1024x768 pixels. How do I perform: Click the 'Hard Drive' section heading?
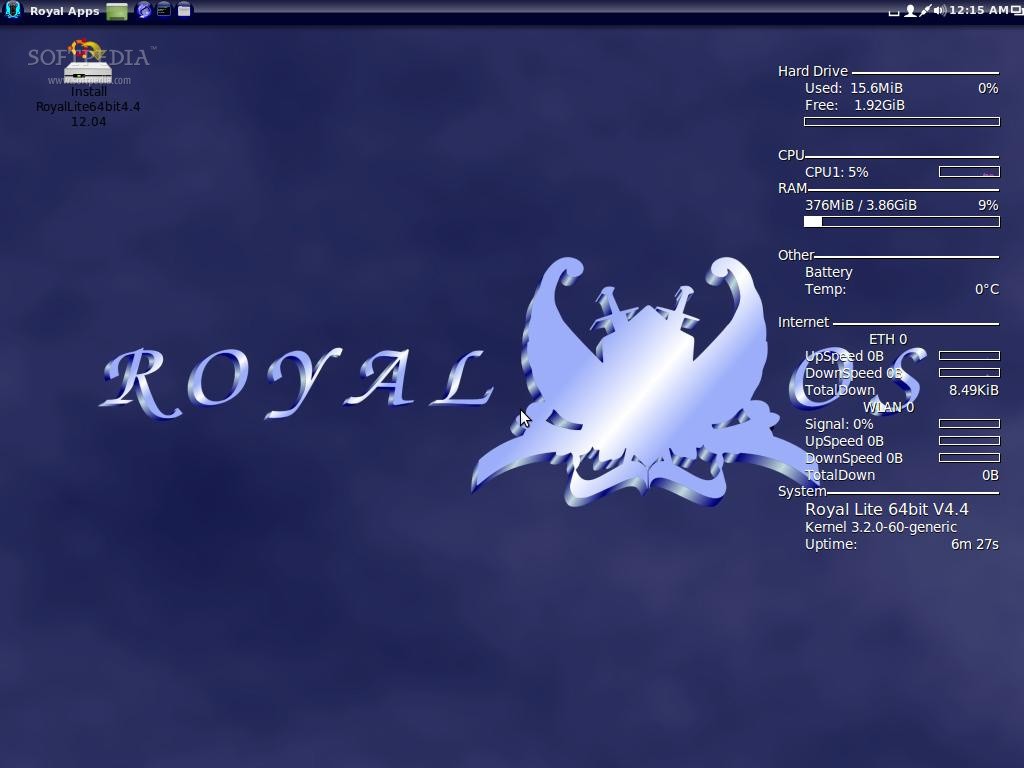[x=812, y=71]
